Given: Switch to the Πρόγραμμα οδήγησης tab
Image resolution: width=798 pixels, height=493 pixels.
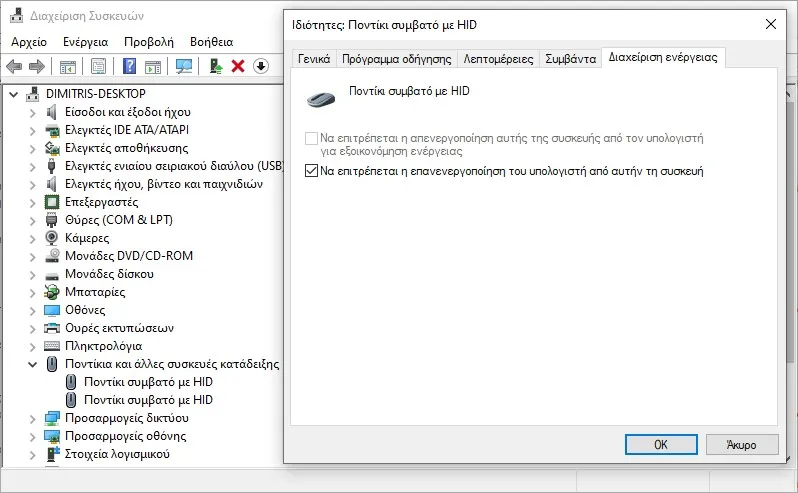Looking at the screenshot, I should click(x=396, y=59).
